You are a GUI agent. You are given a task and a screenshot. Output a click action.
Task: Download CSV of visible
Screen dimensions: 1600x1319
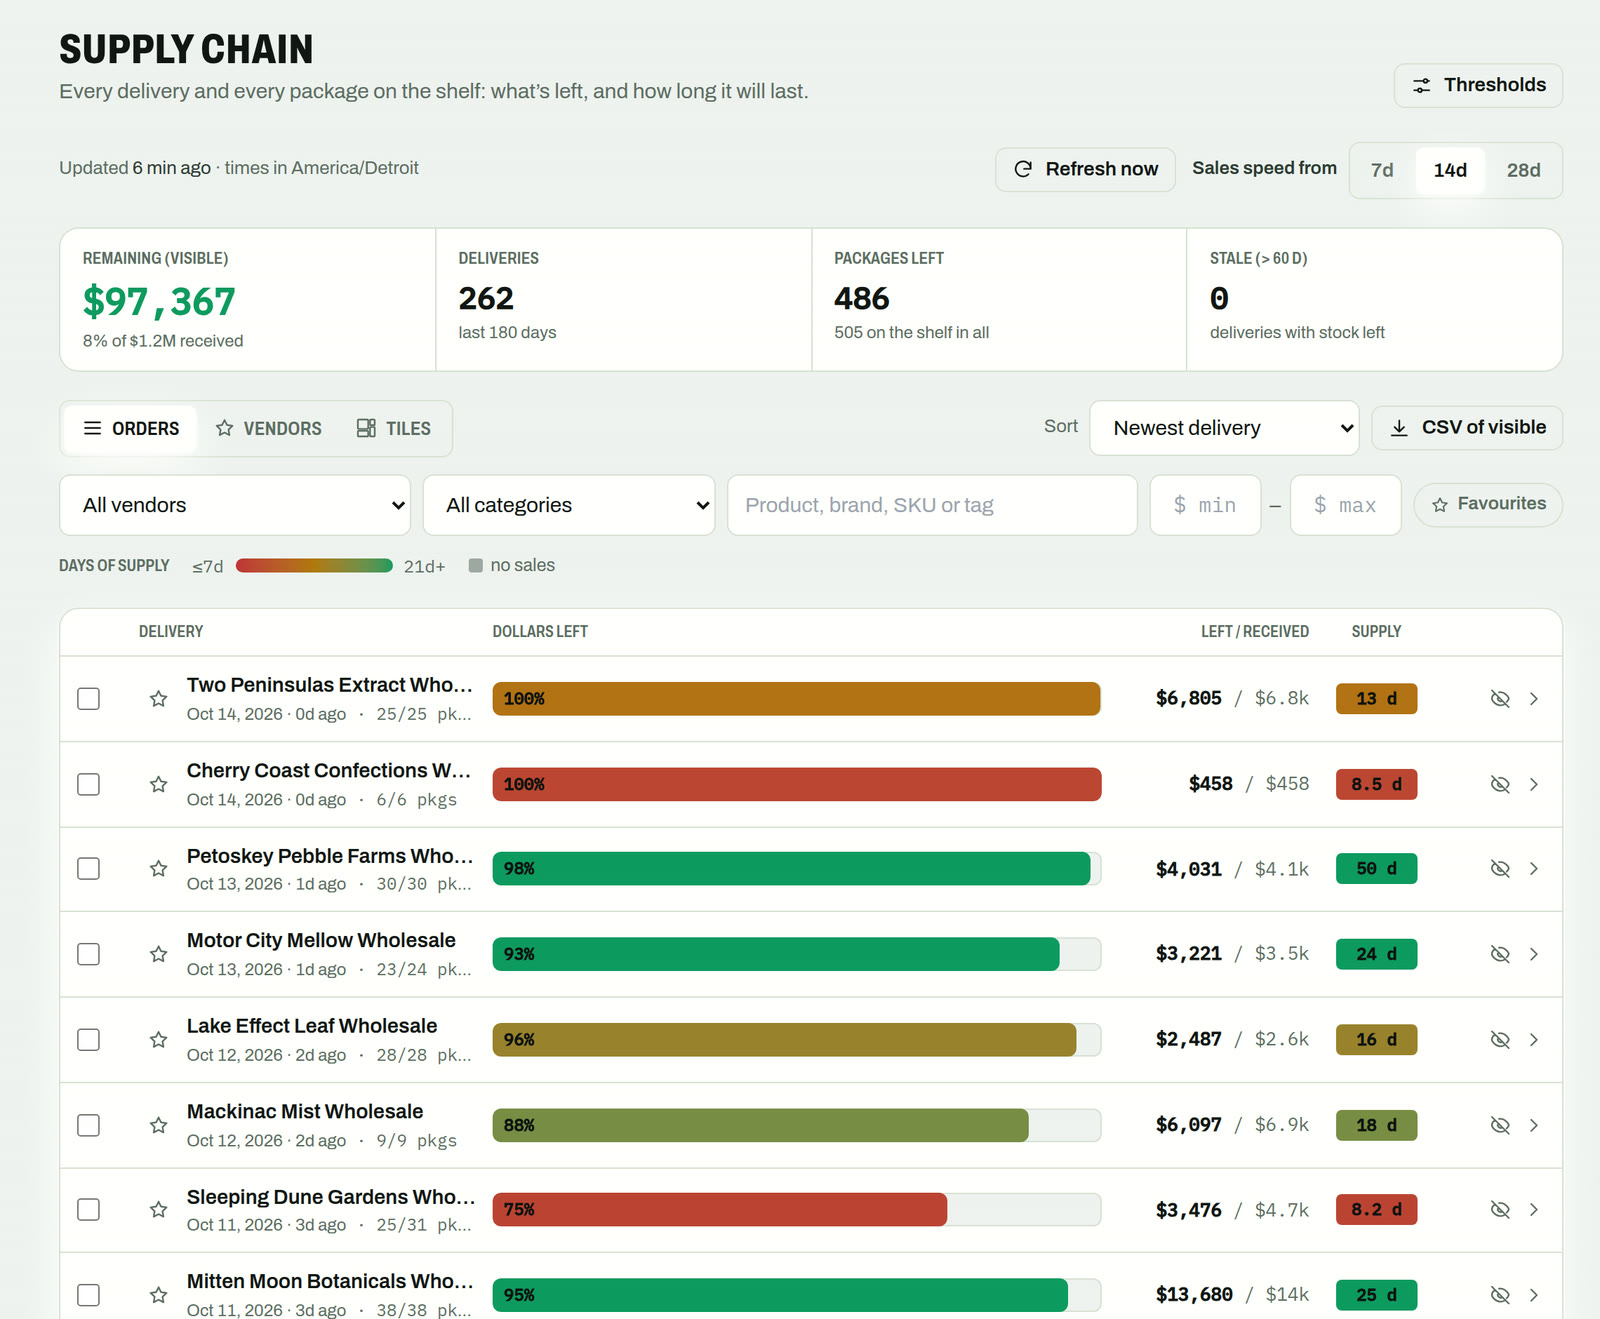[x=1467, y=428]
